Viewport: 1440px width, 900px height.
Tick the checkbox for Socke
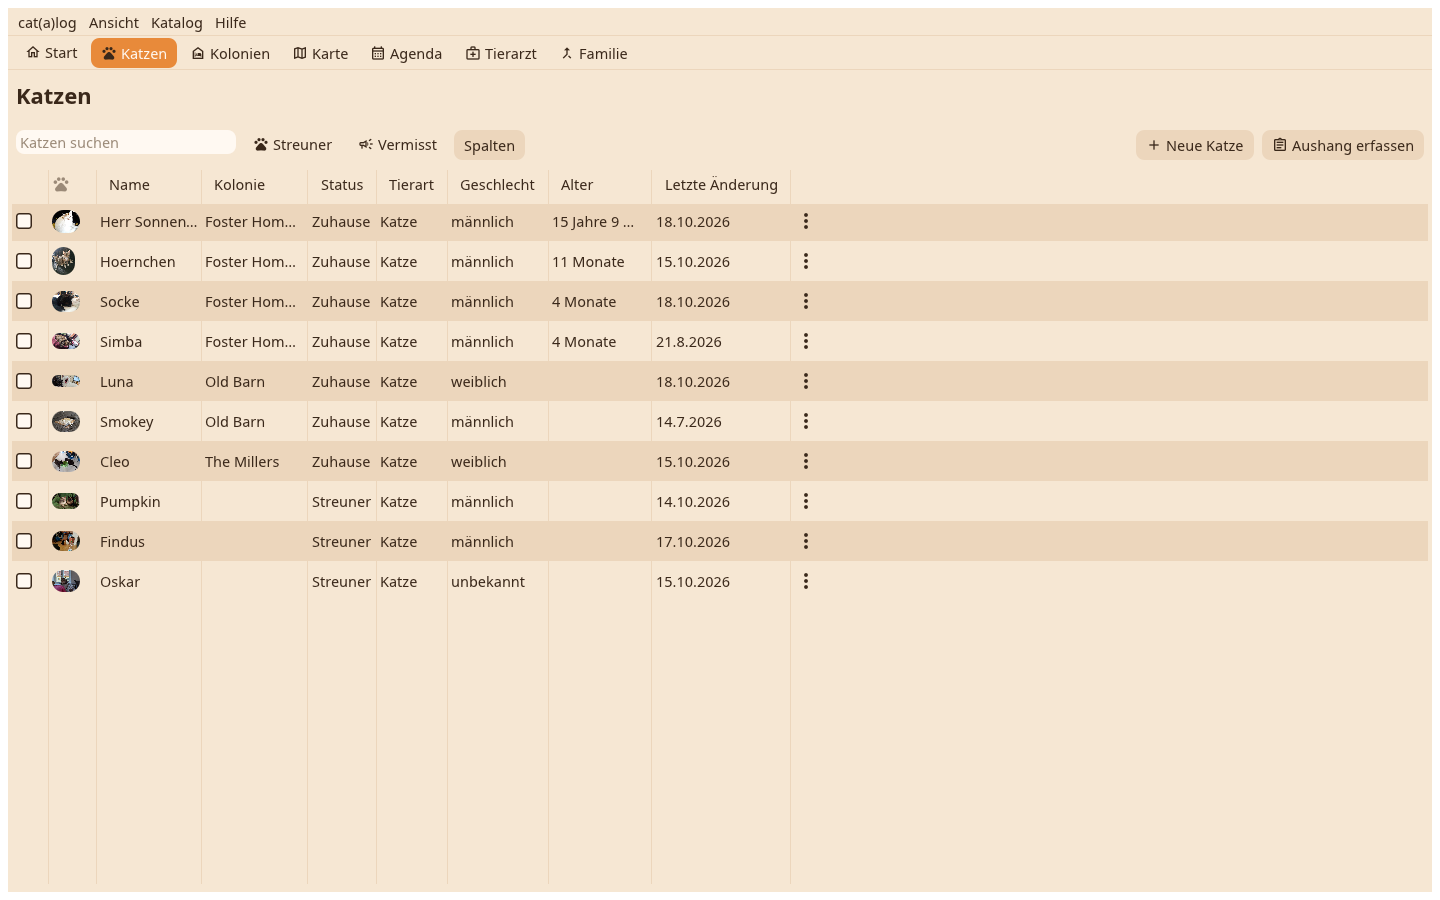click(x=24, y=301)
